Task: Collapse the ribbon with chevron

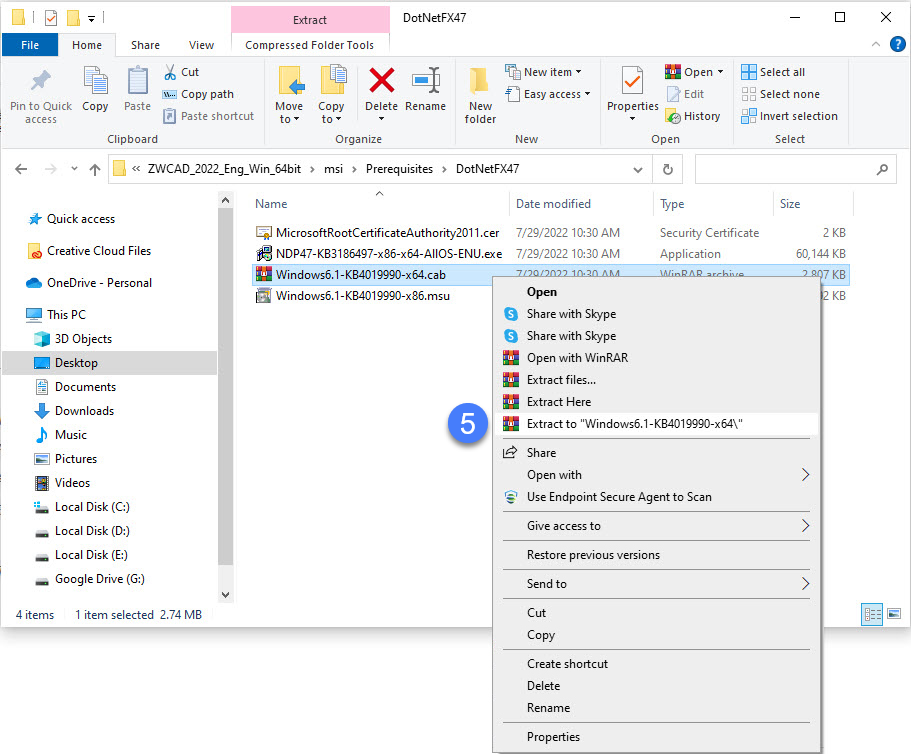Action: tap(876, 44)
